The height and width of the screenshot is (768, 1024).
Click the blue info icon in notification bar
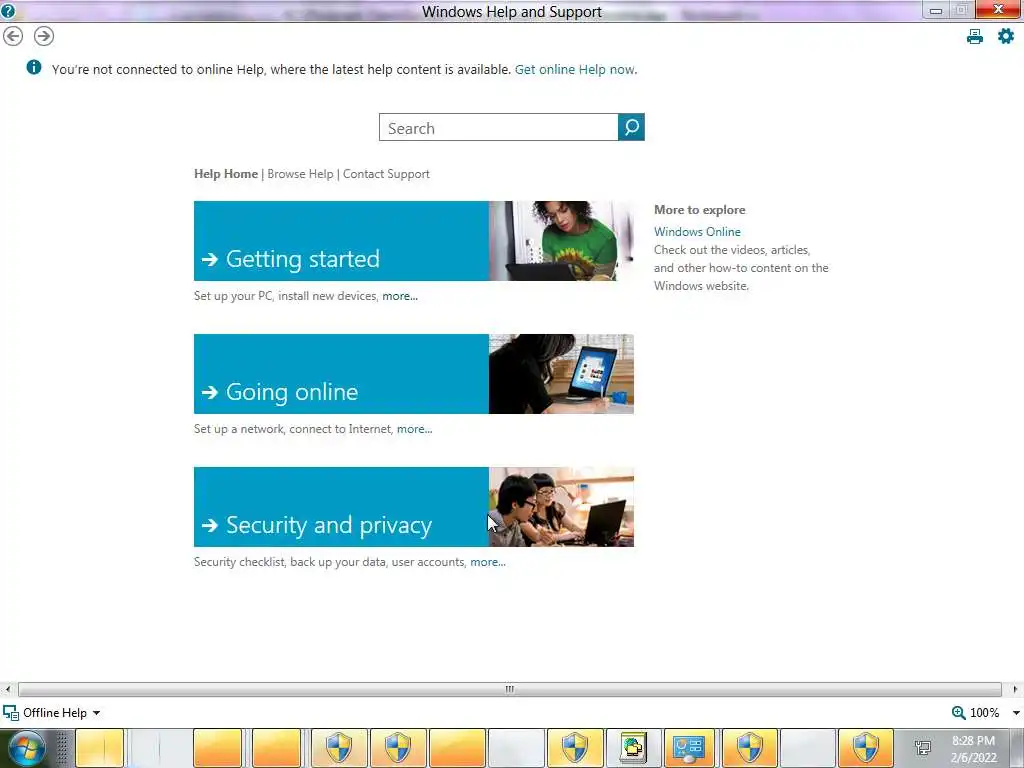(33, 67)
